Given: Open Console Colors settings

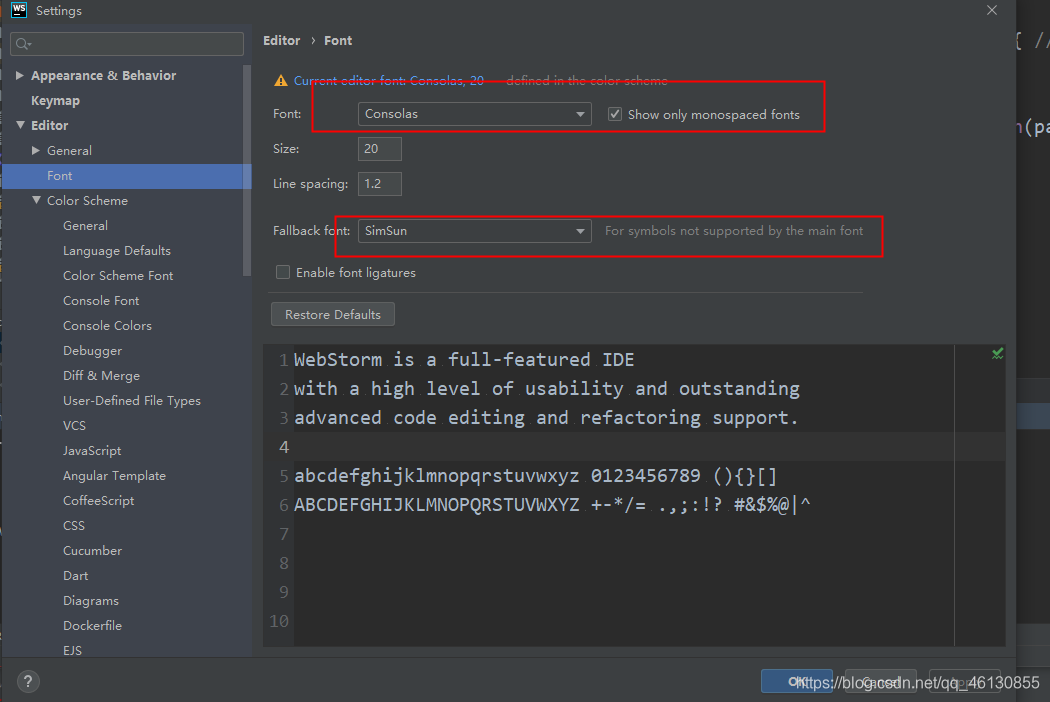Looking at the screenshot, I should coord(107,326).
